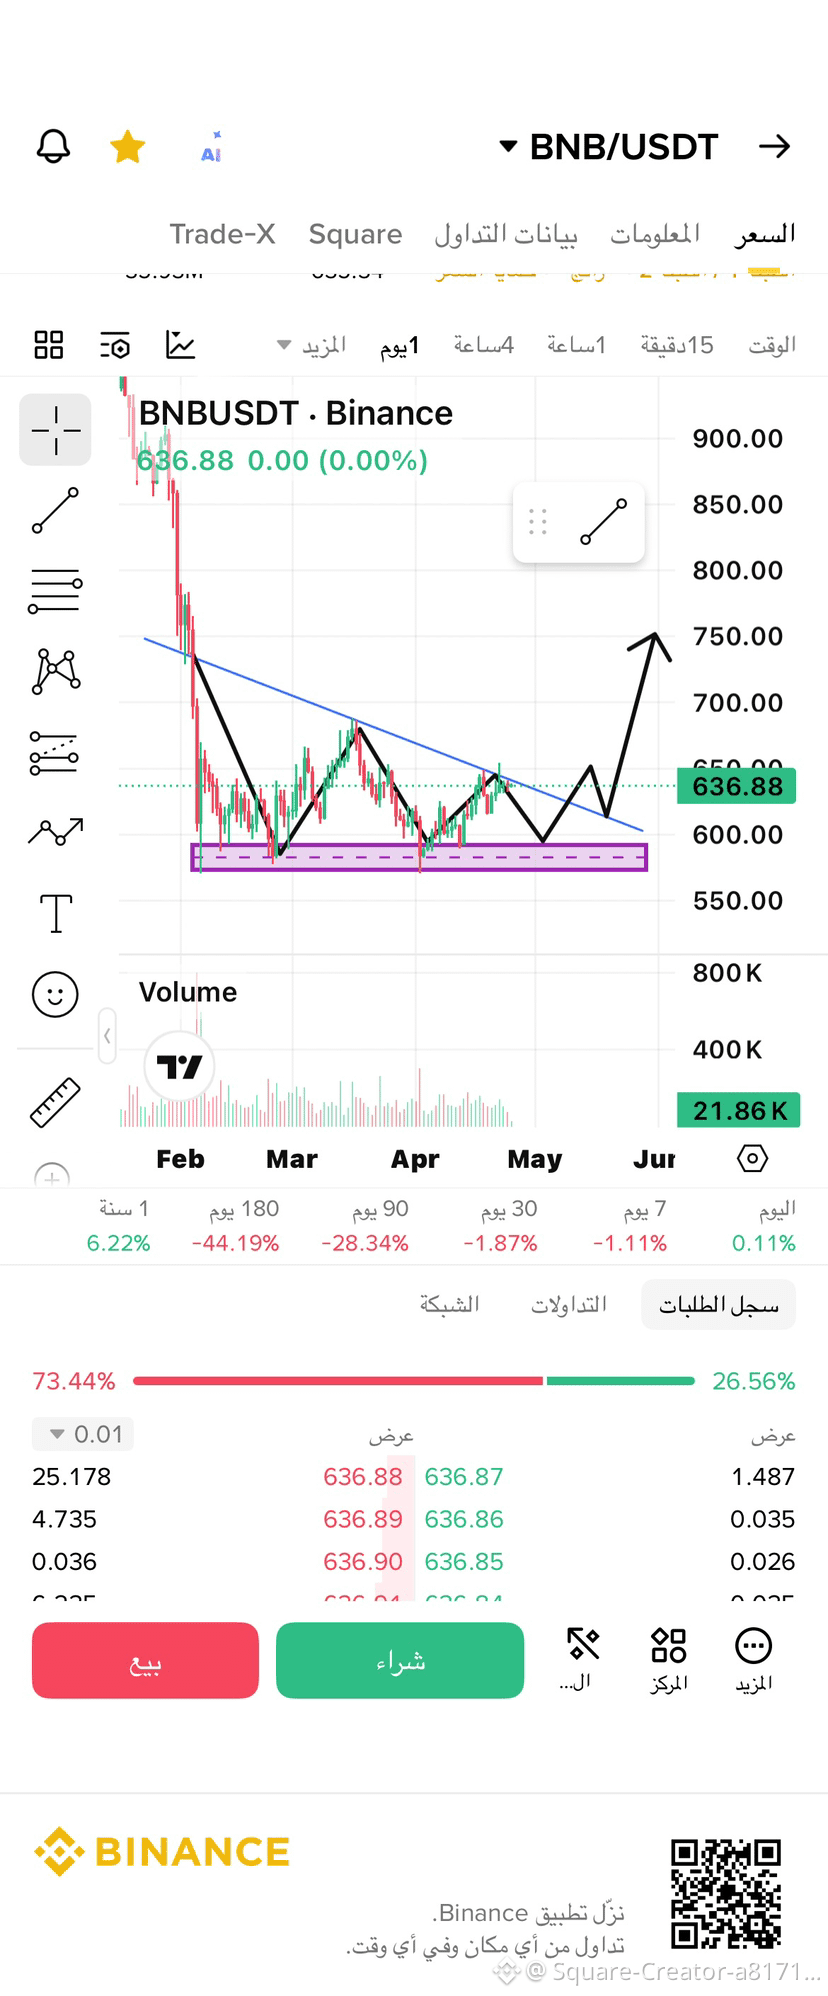Screen dimensions: 828x1996
Task: Open BNB/USDT pair selector dropdown
Action: click(608, 147)
